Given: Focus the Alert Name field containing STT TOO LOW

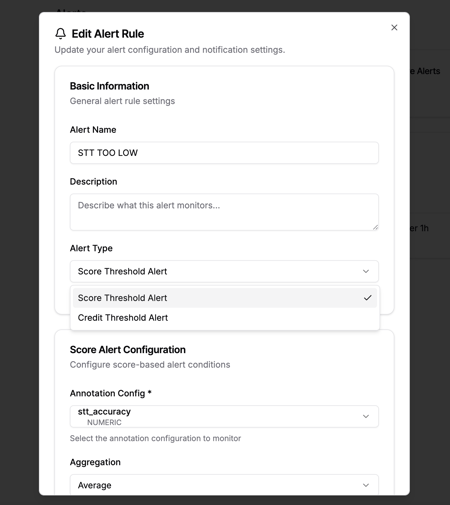Looking at the screenshot, I should click(x=224, y=153).
